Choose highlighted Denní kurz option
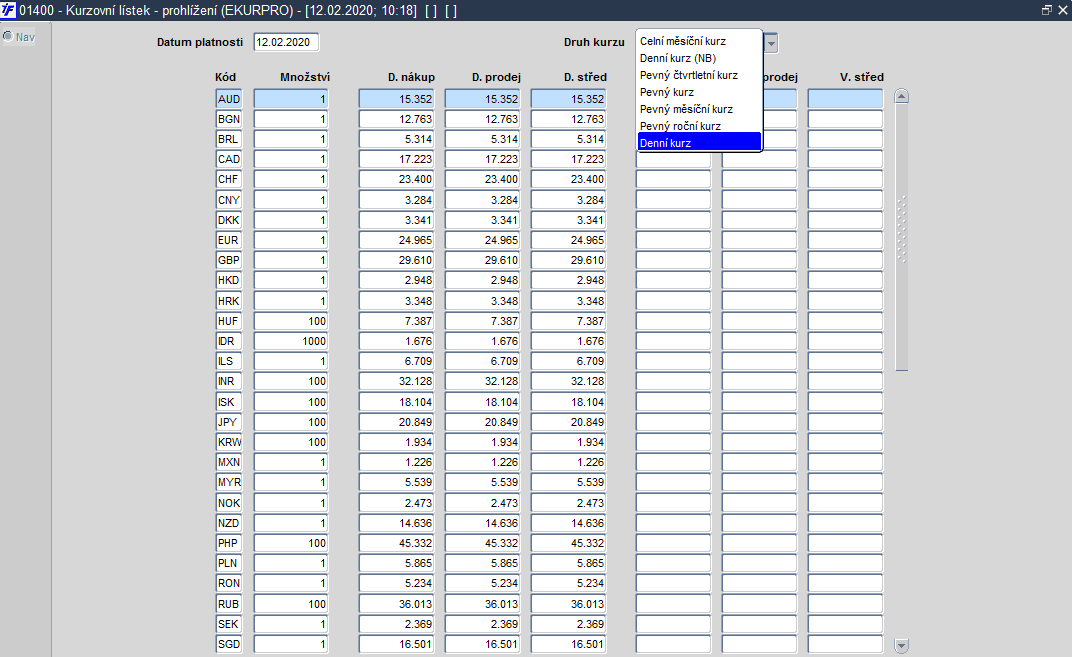1072x657 pixels. (x=699, y=142)
